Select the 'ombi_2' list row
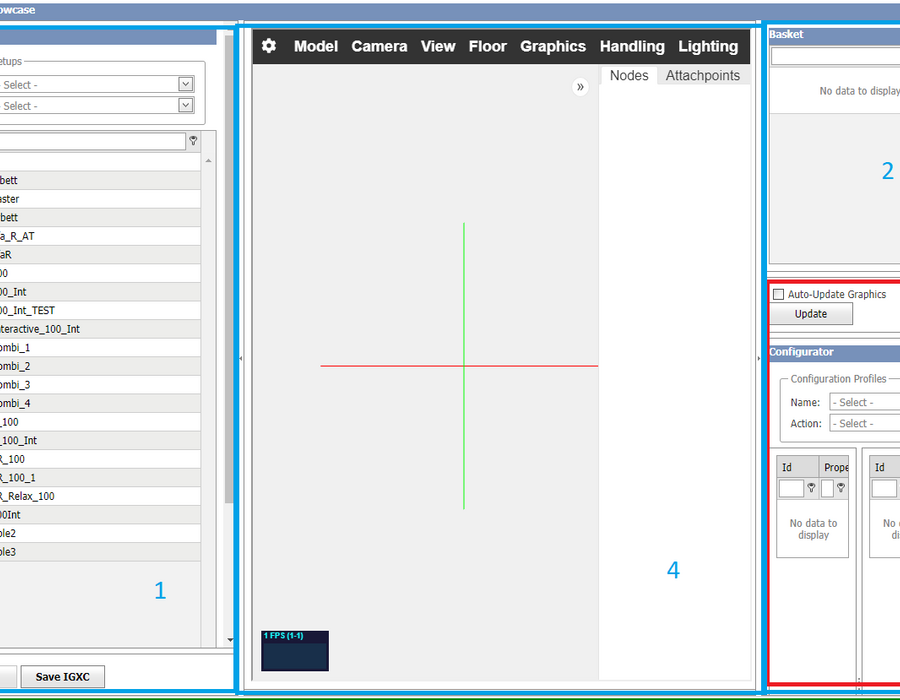The height and width of the screenshot is (700, 900). pos(100,366)
